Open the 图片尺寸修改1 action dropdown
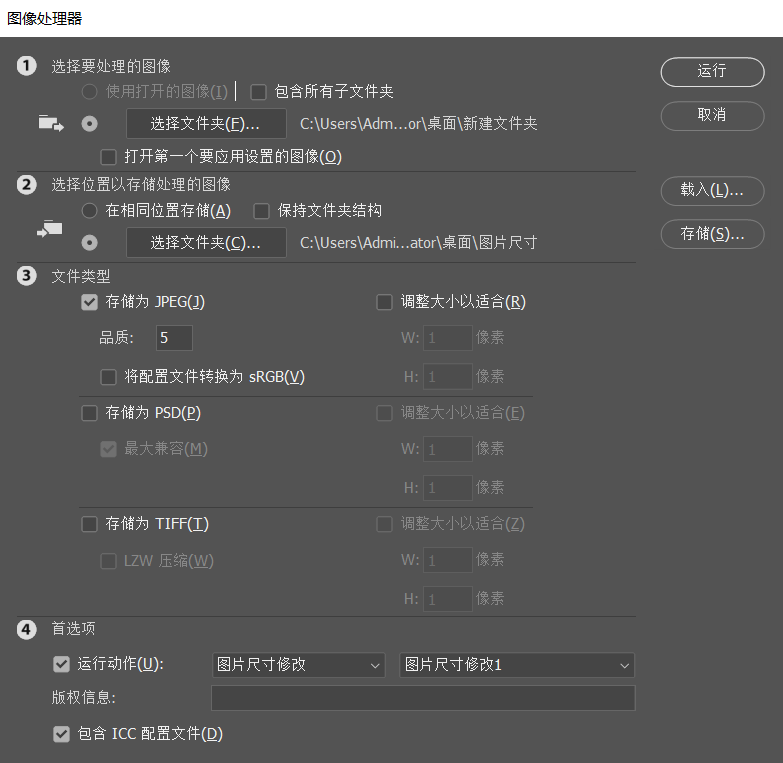The width and height of the screenshot is (783, 763). pyautogui.click(x=517, y=665)
